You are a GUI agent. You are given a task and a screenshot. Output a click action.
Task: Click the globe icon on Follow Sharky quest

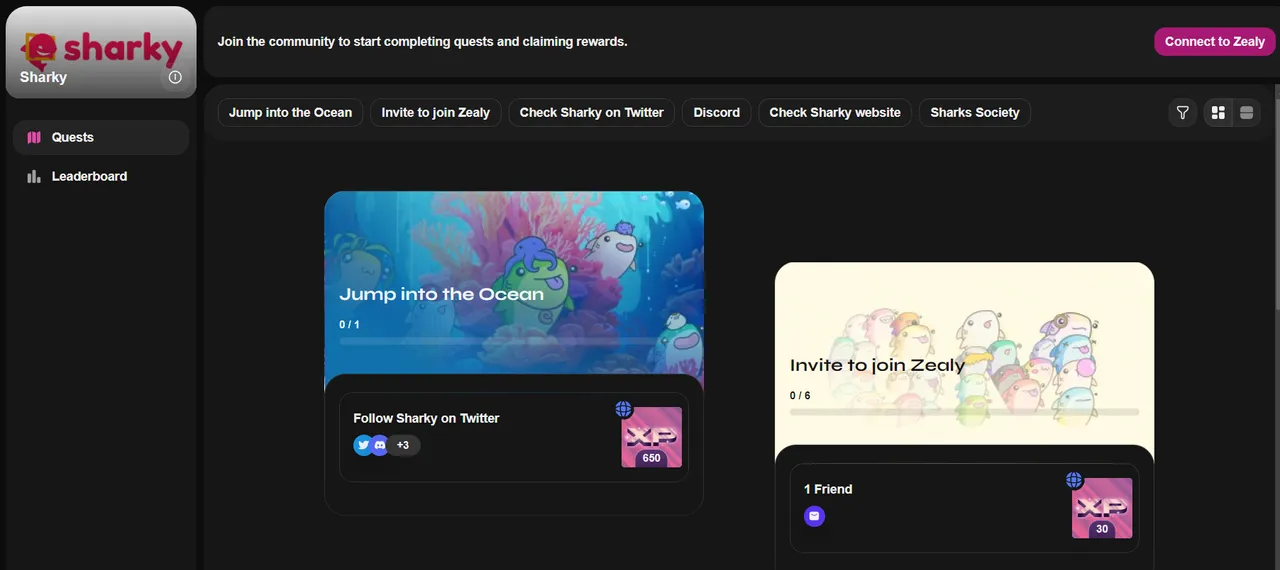click(x=624, y=409)
